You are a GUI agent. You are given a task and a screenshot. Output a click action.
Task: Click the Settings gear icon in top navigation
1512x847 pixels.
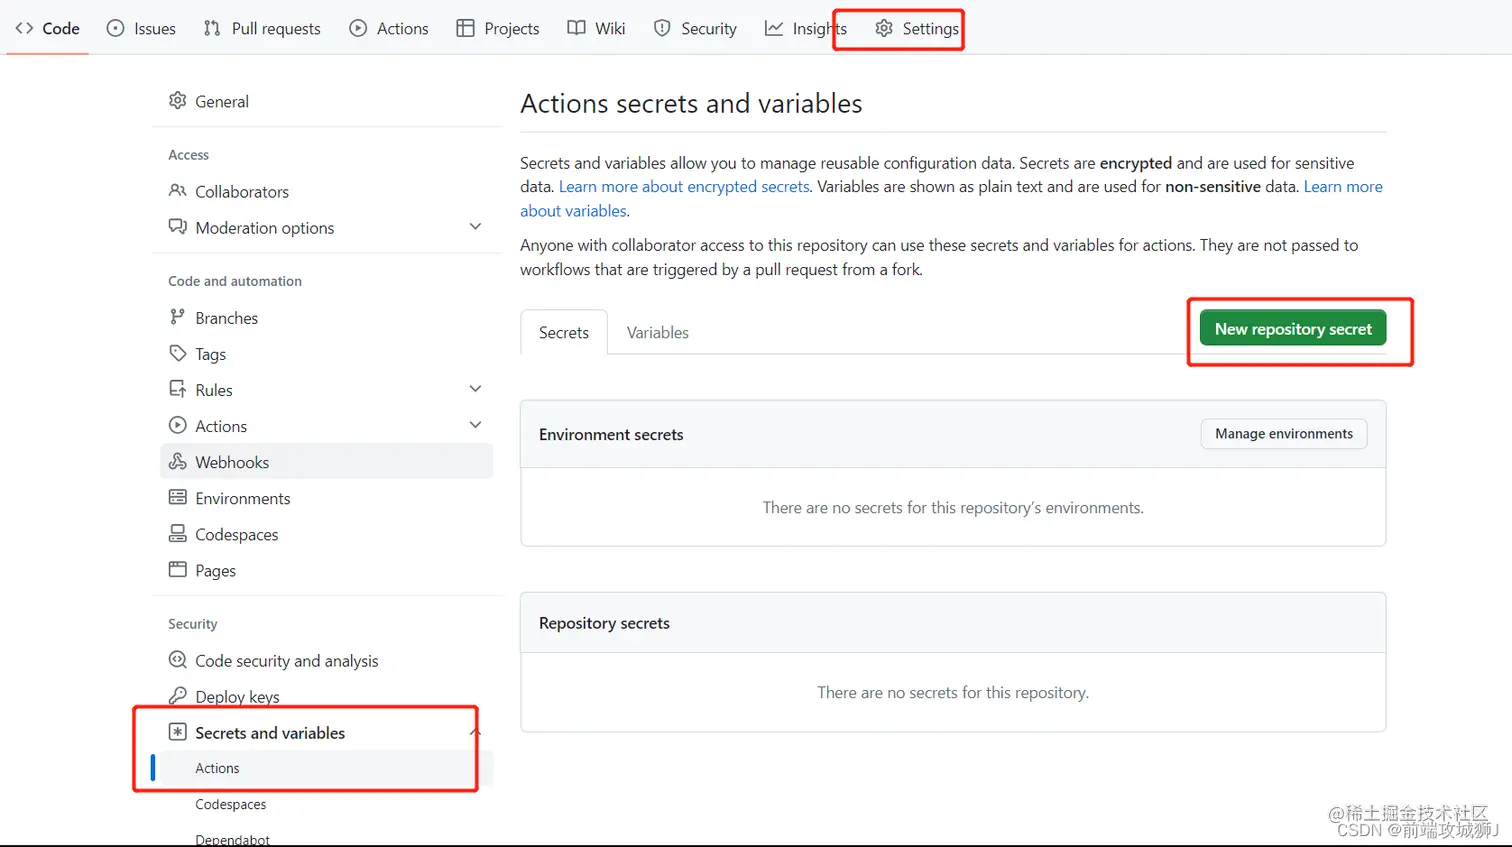click(x=884, y=29)
